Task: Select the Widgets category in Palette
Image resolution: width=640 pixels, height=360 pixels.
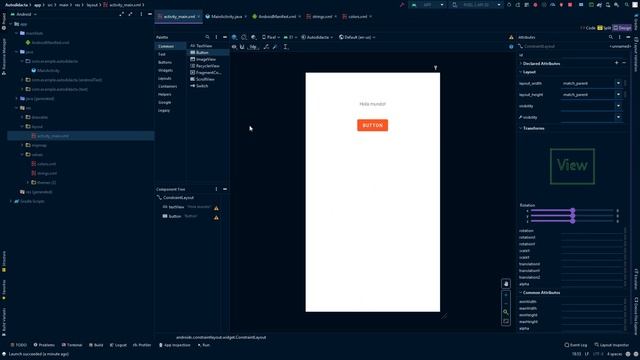Action: coord(165,70)
